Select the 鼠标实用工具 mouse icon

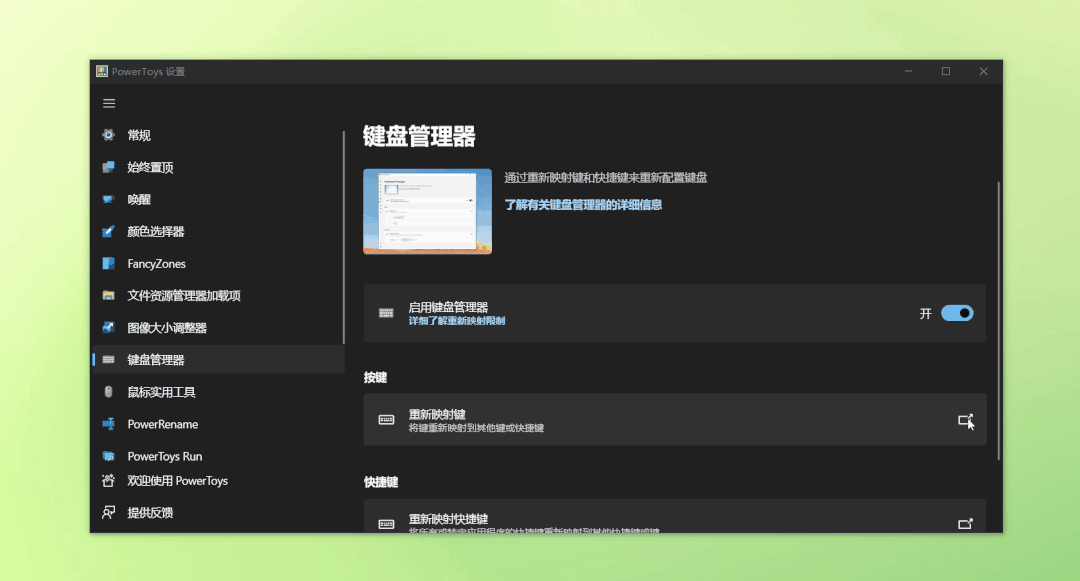[x=108, y=392]
